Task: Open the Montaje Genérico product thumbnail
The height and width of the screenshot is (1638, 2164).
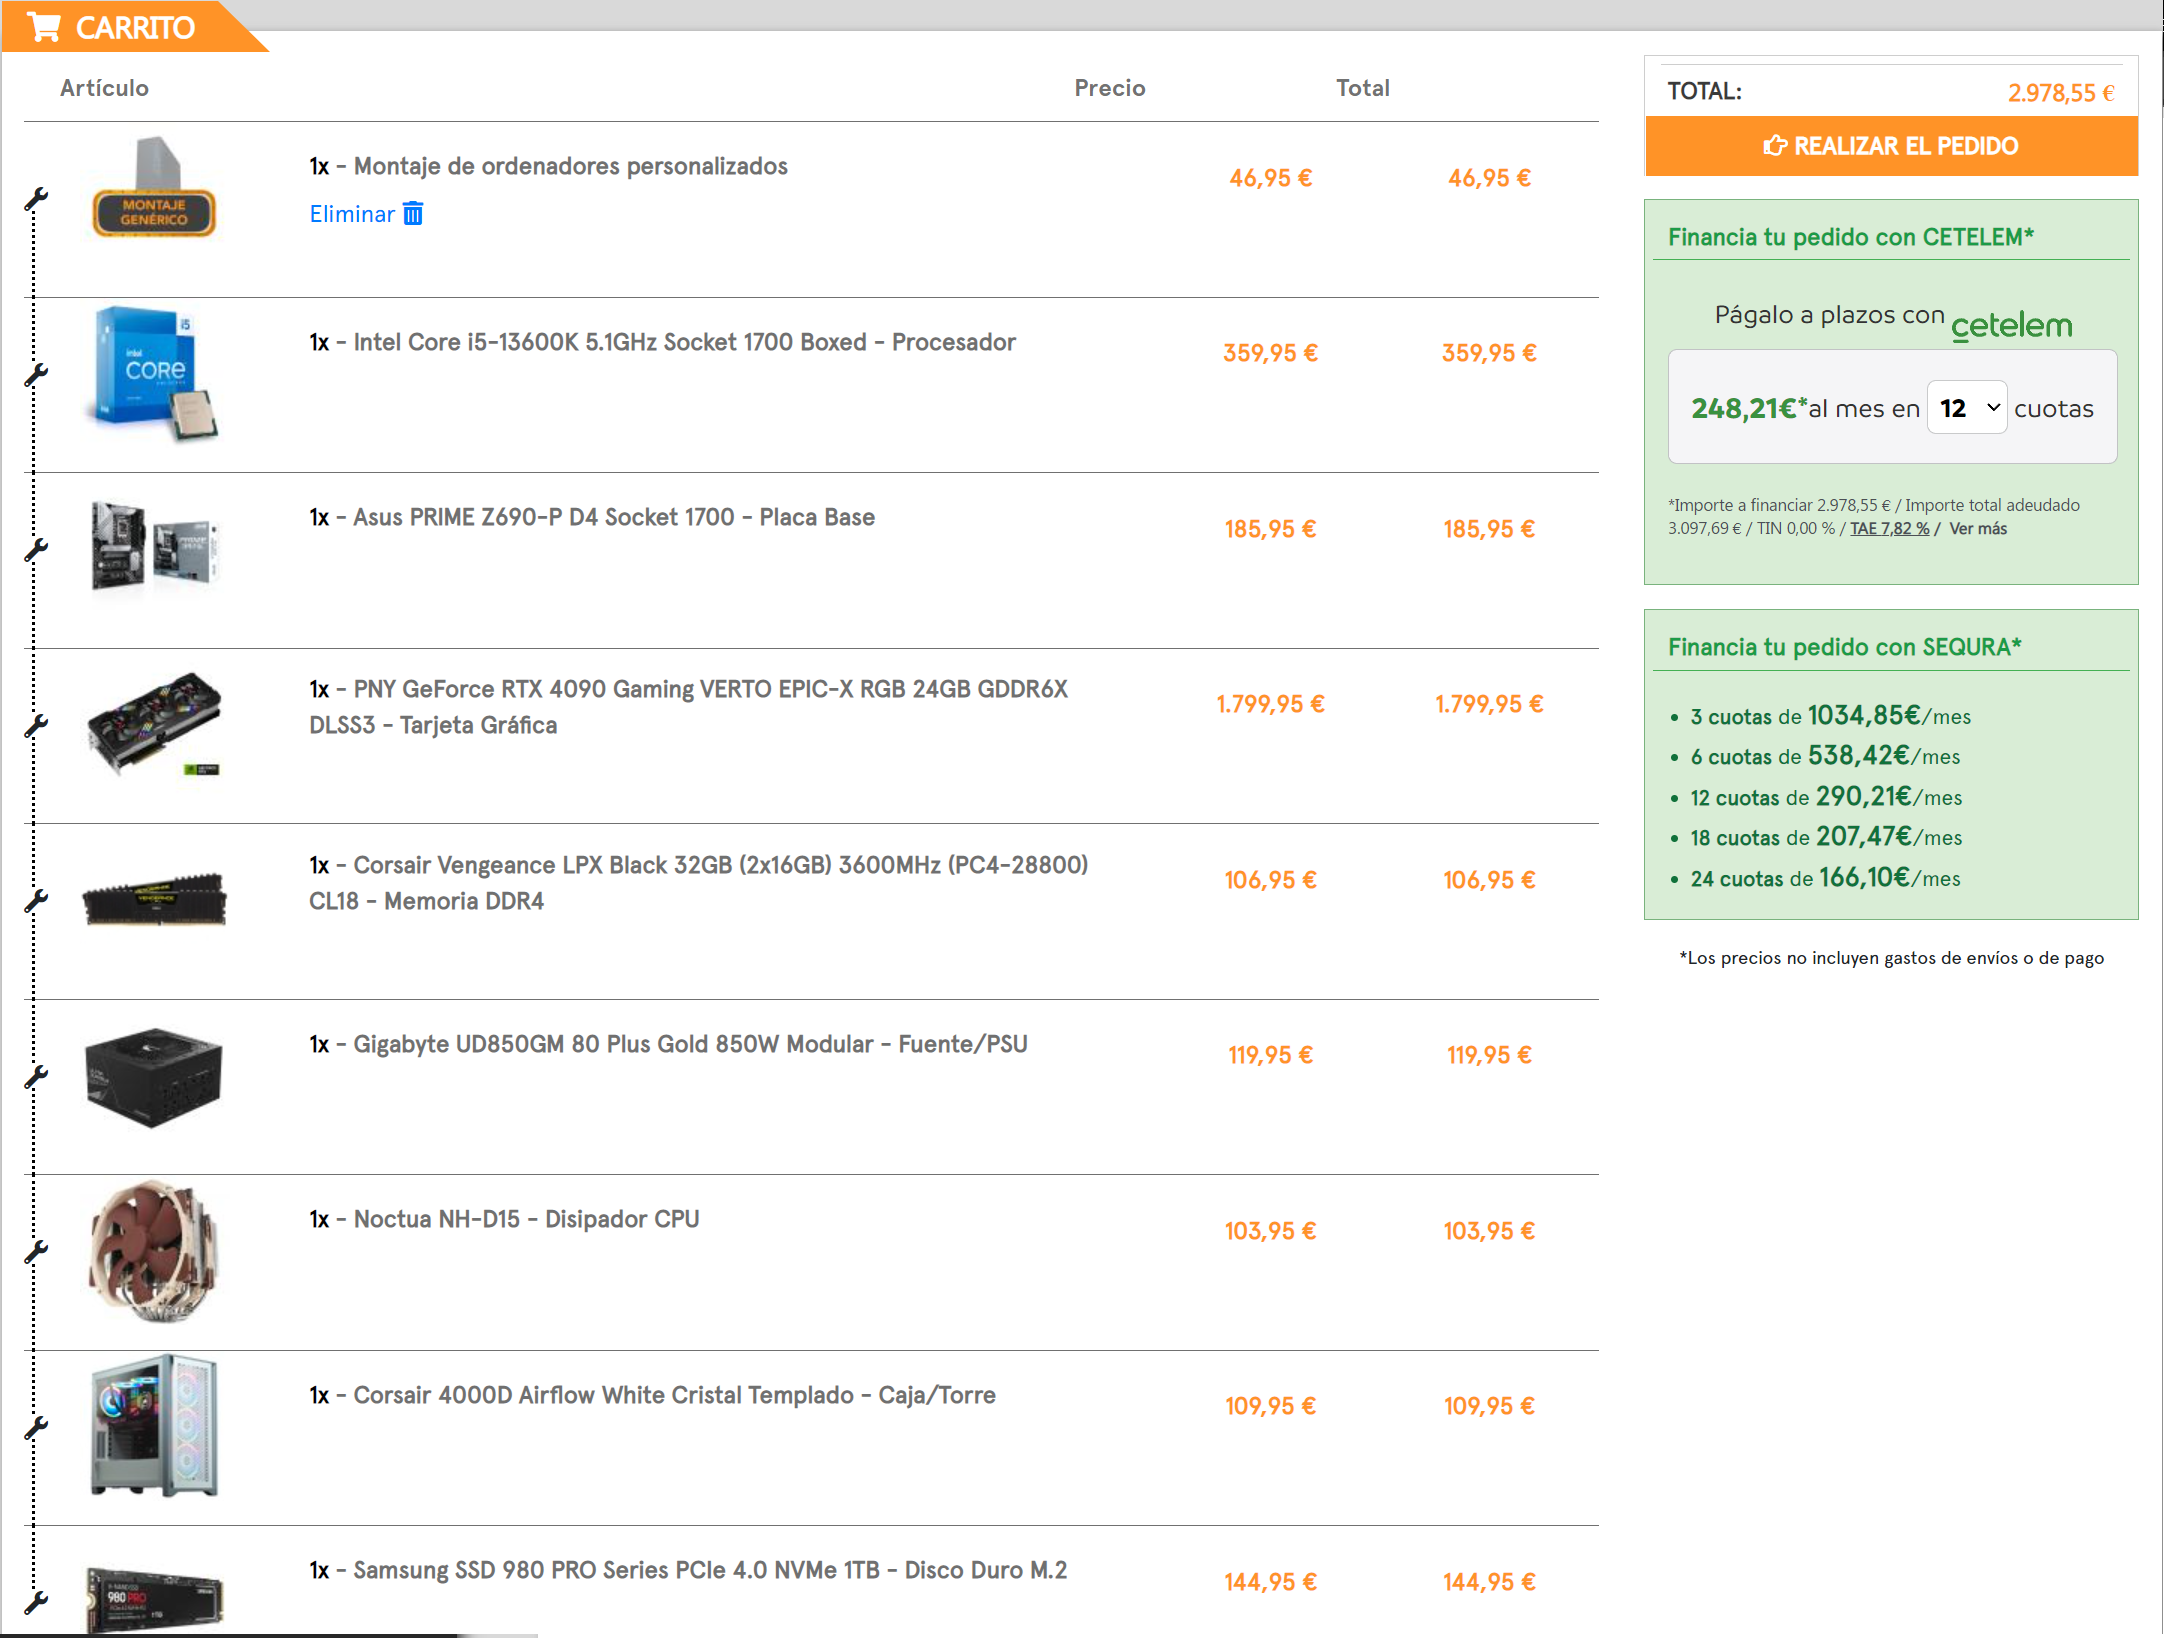Action: point(154,187)
